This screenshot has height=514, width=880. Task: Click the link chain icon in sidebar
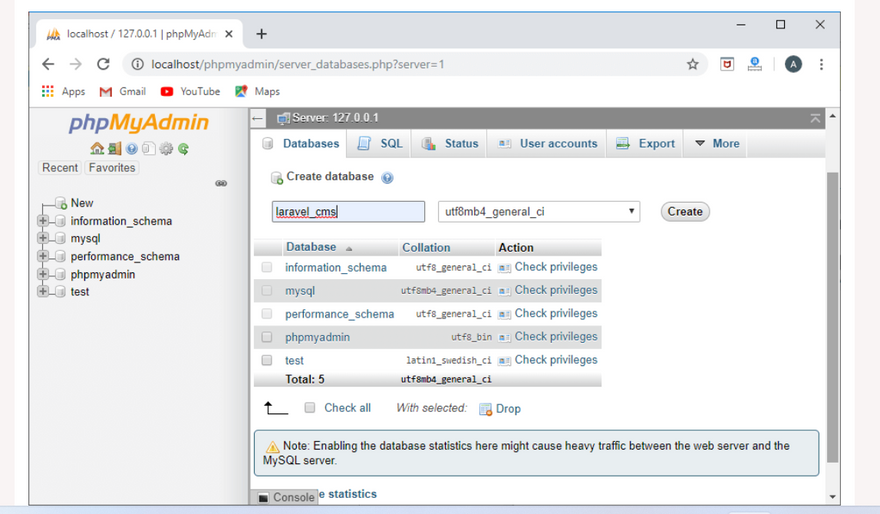tap(221, 183)
